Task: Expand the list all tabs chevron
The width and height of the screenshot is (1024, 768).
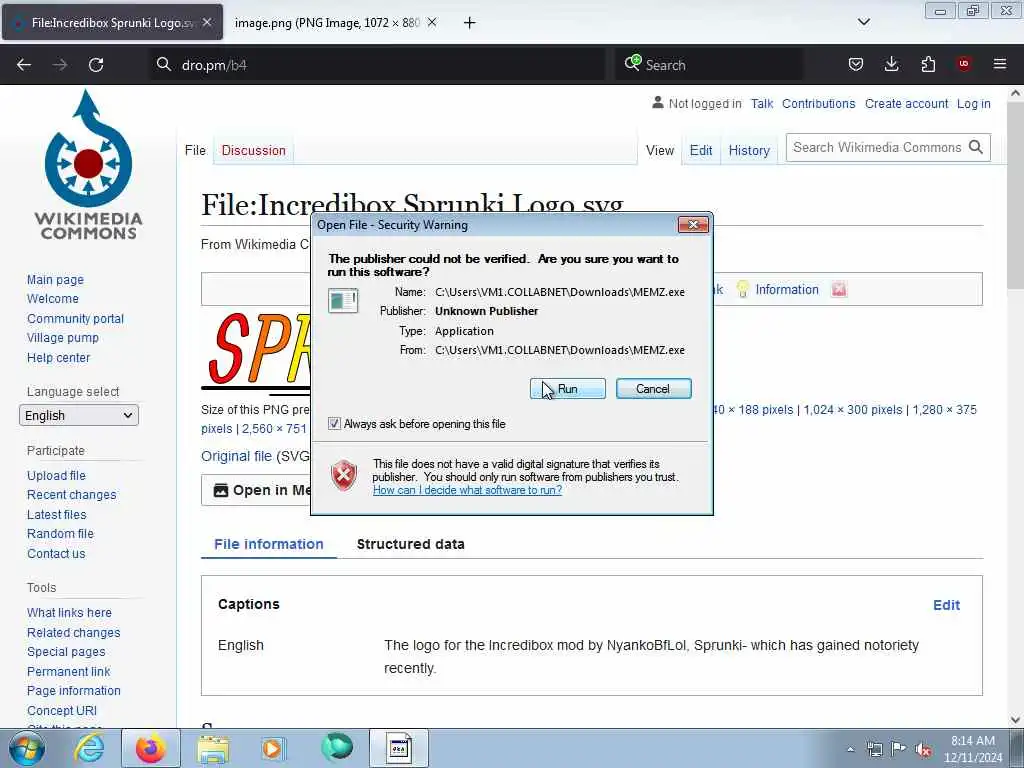Action: point(863,22)
